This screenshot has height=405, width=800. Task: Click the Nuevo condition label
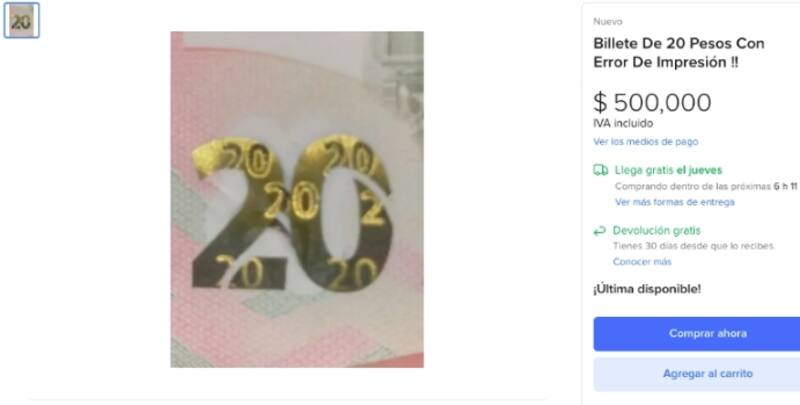pos(608,21)
